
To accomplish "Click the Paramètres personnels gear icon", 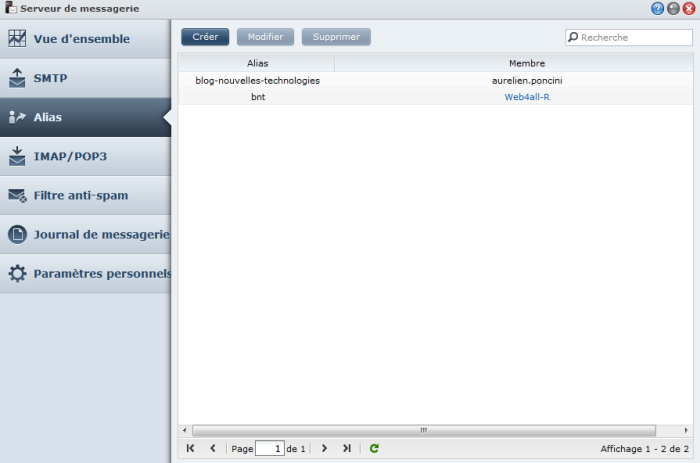I will coord(17,273).
